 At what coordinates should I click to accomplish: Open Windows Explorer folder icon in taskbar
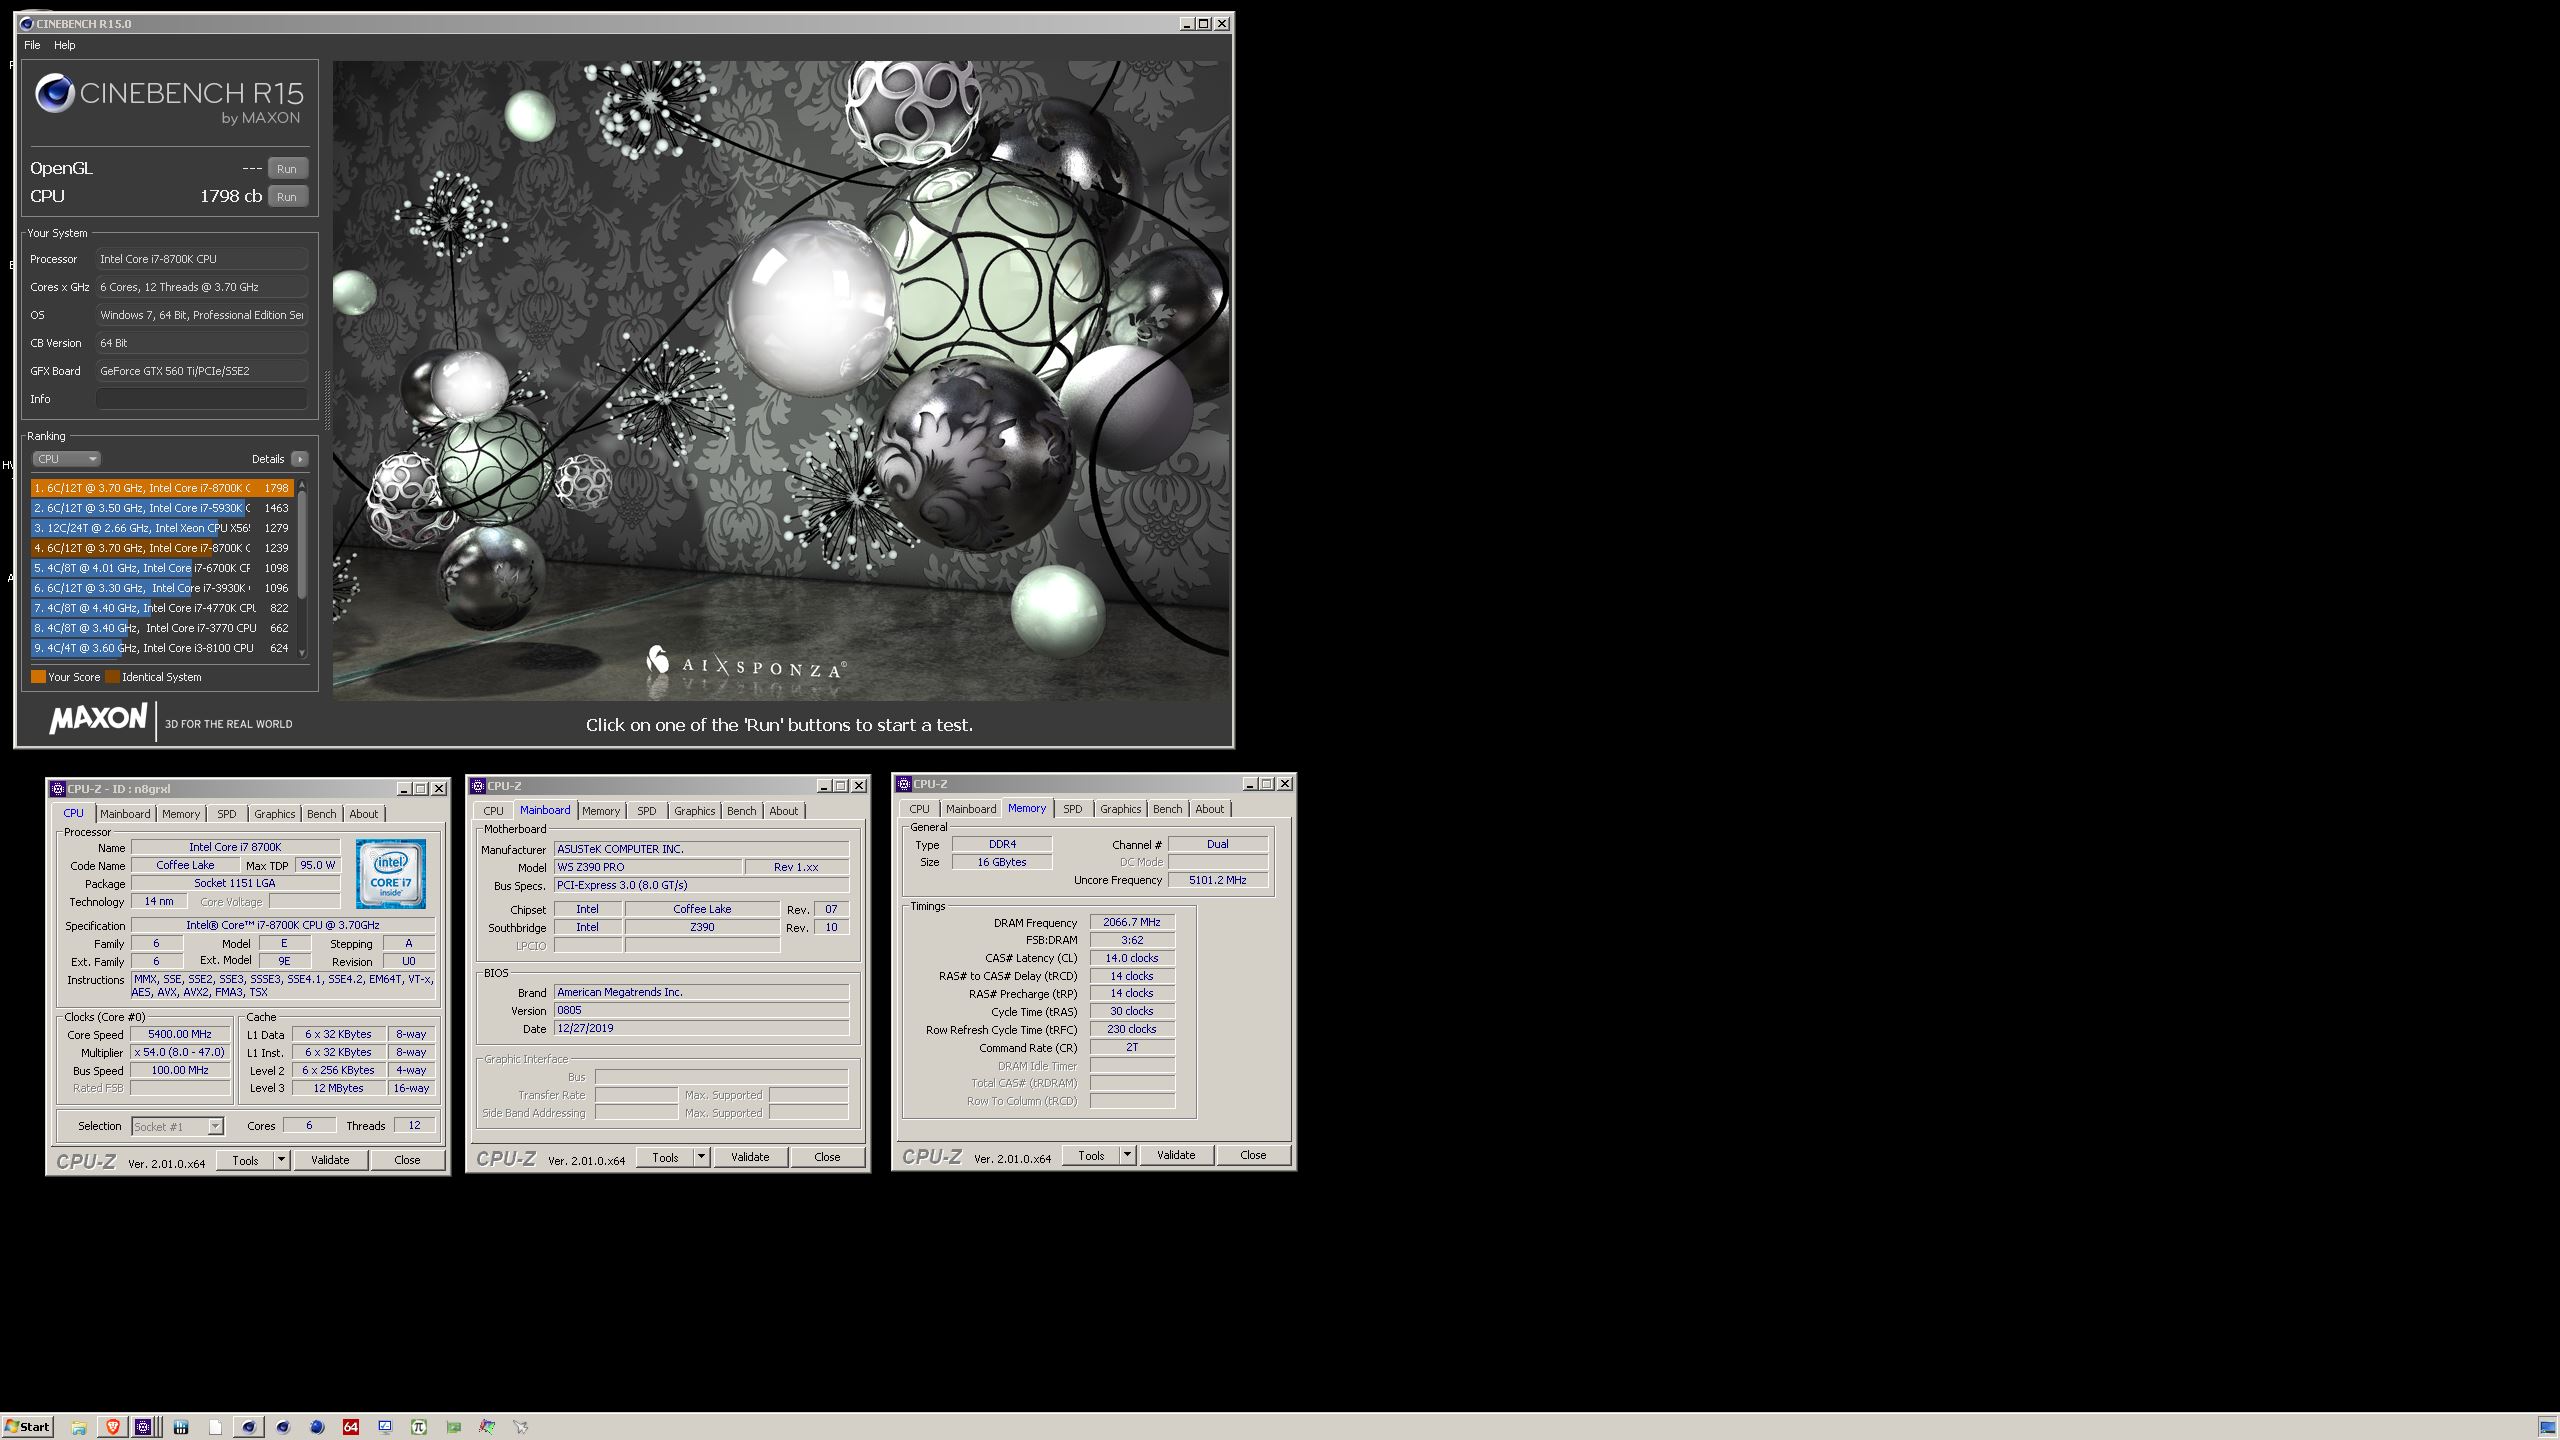pos(79,1427)
